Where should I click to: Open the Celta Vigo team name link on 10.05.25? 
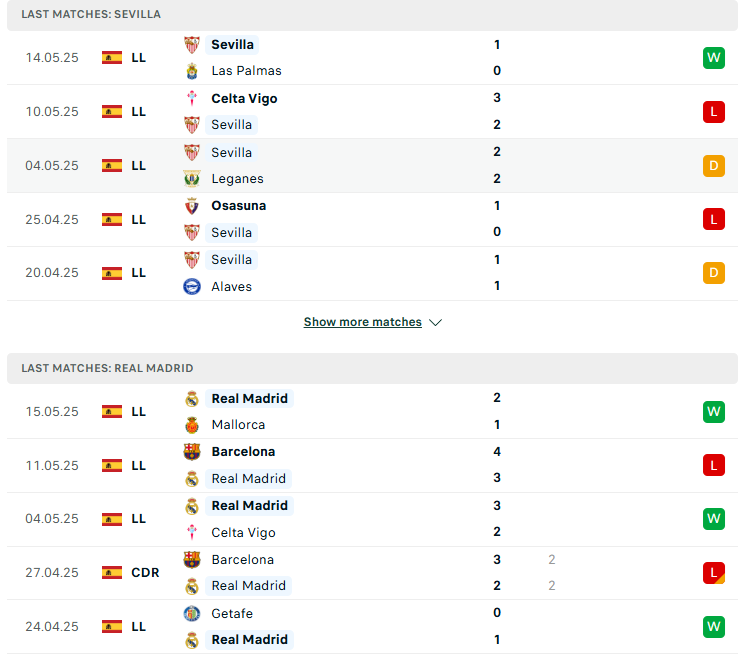pos(244,98)
